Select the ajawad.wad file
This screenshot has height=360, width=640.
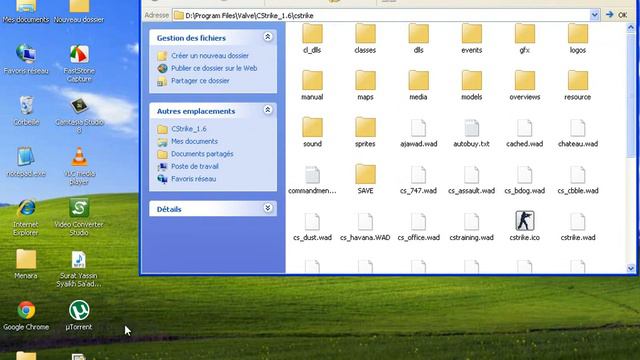(418, 133)
